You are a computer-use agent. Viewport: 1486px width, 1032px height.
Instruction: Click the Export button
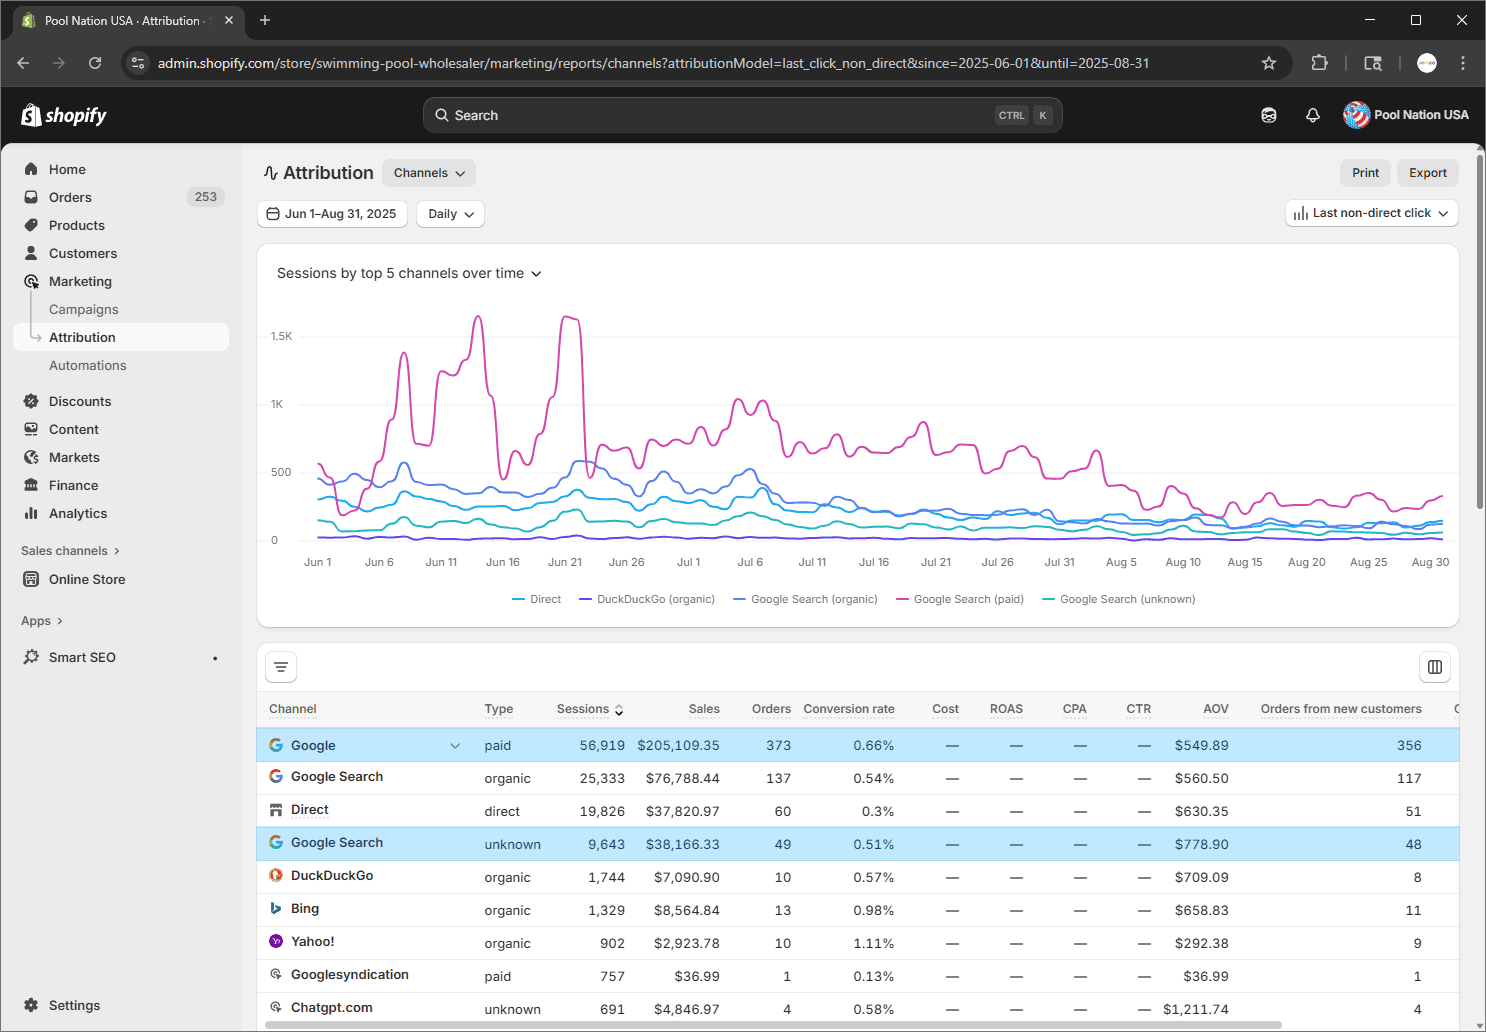[1427, 173]
